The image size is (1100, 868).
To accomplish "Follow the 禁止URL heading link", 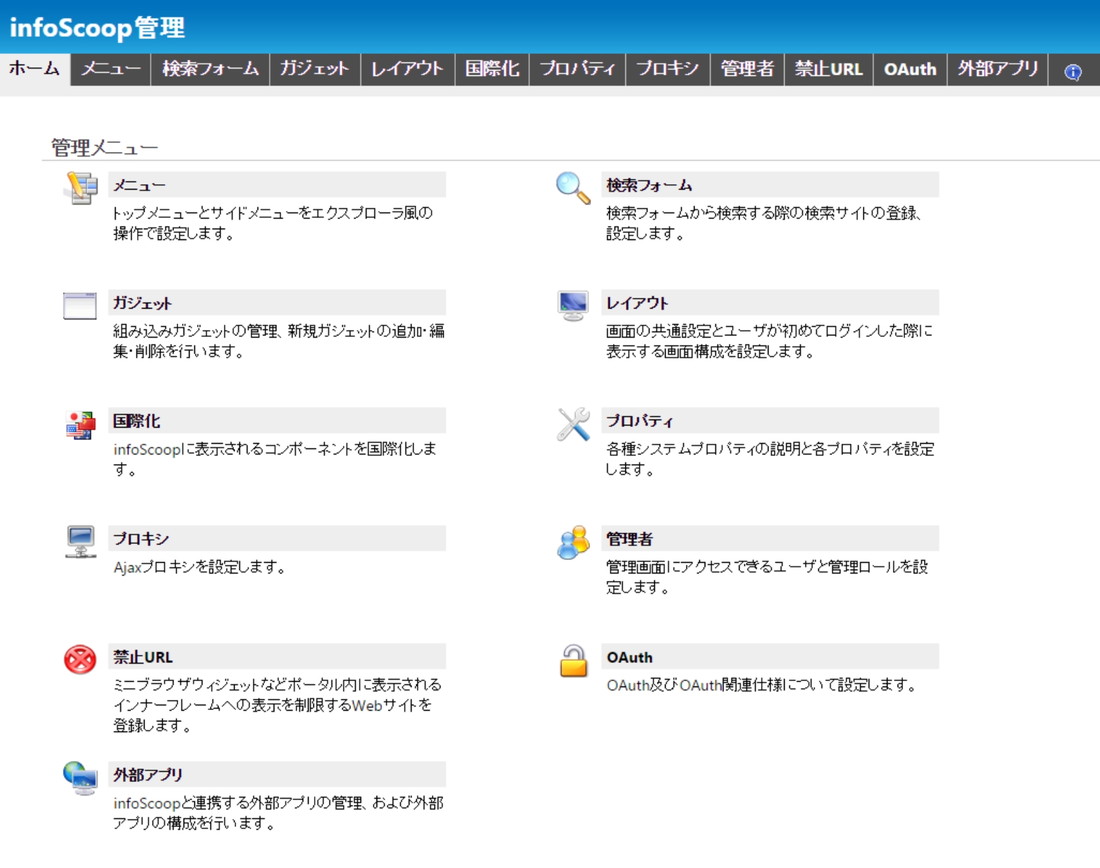I will click(x=143, y=657).
